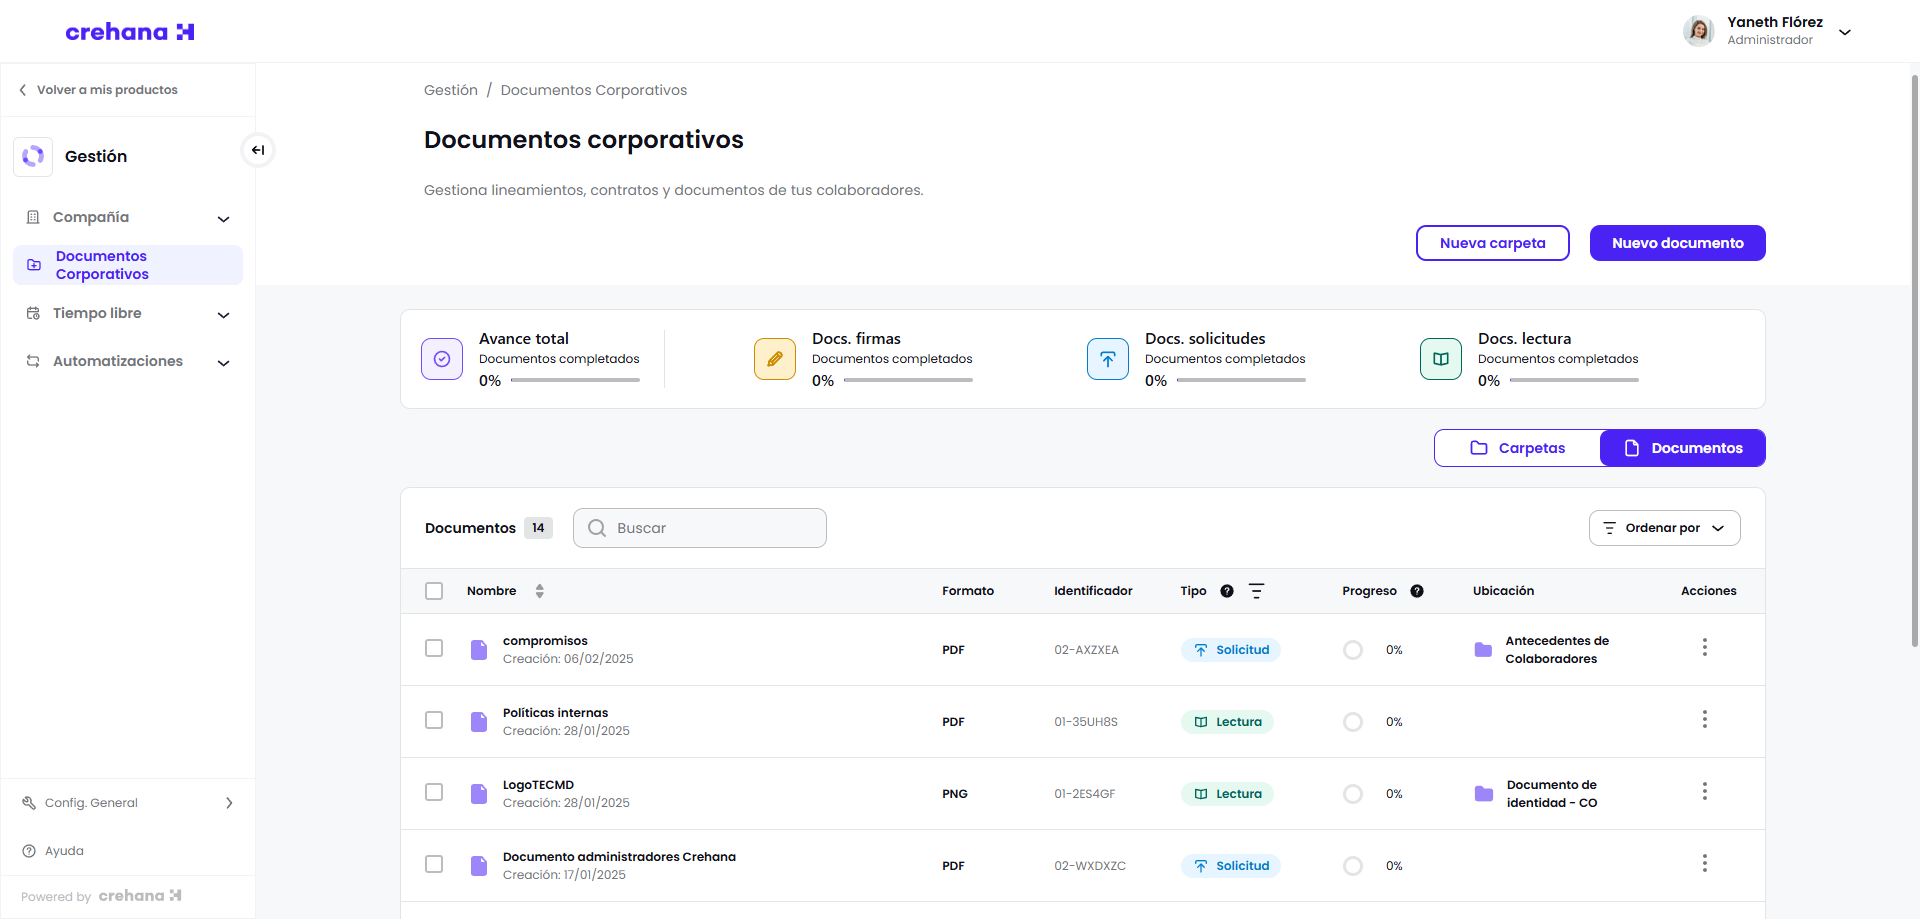This screenshot has height=919, width=1920.
Task: Click the Nombre column sort arrows
Action: click(x=540, y=591)
